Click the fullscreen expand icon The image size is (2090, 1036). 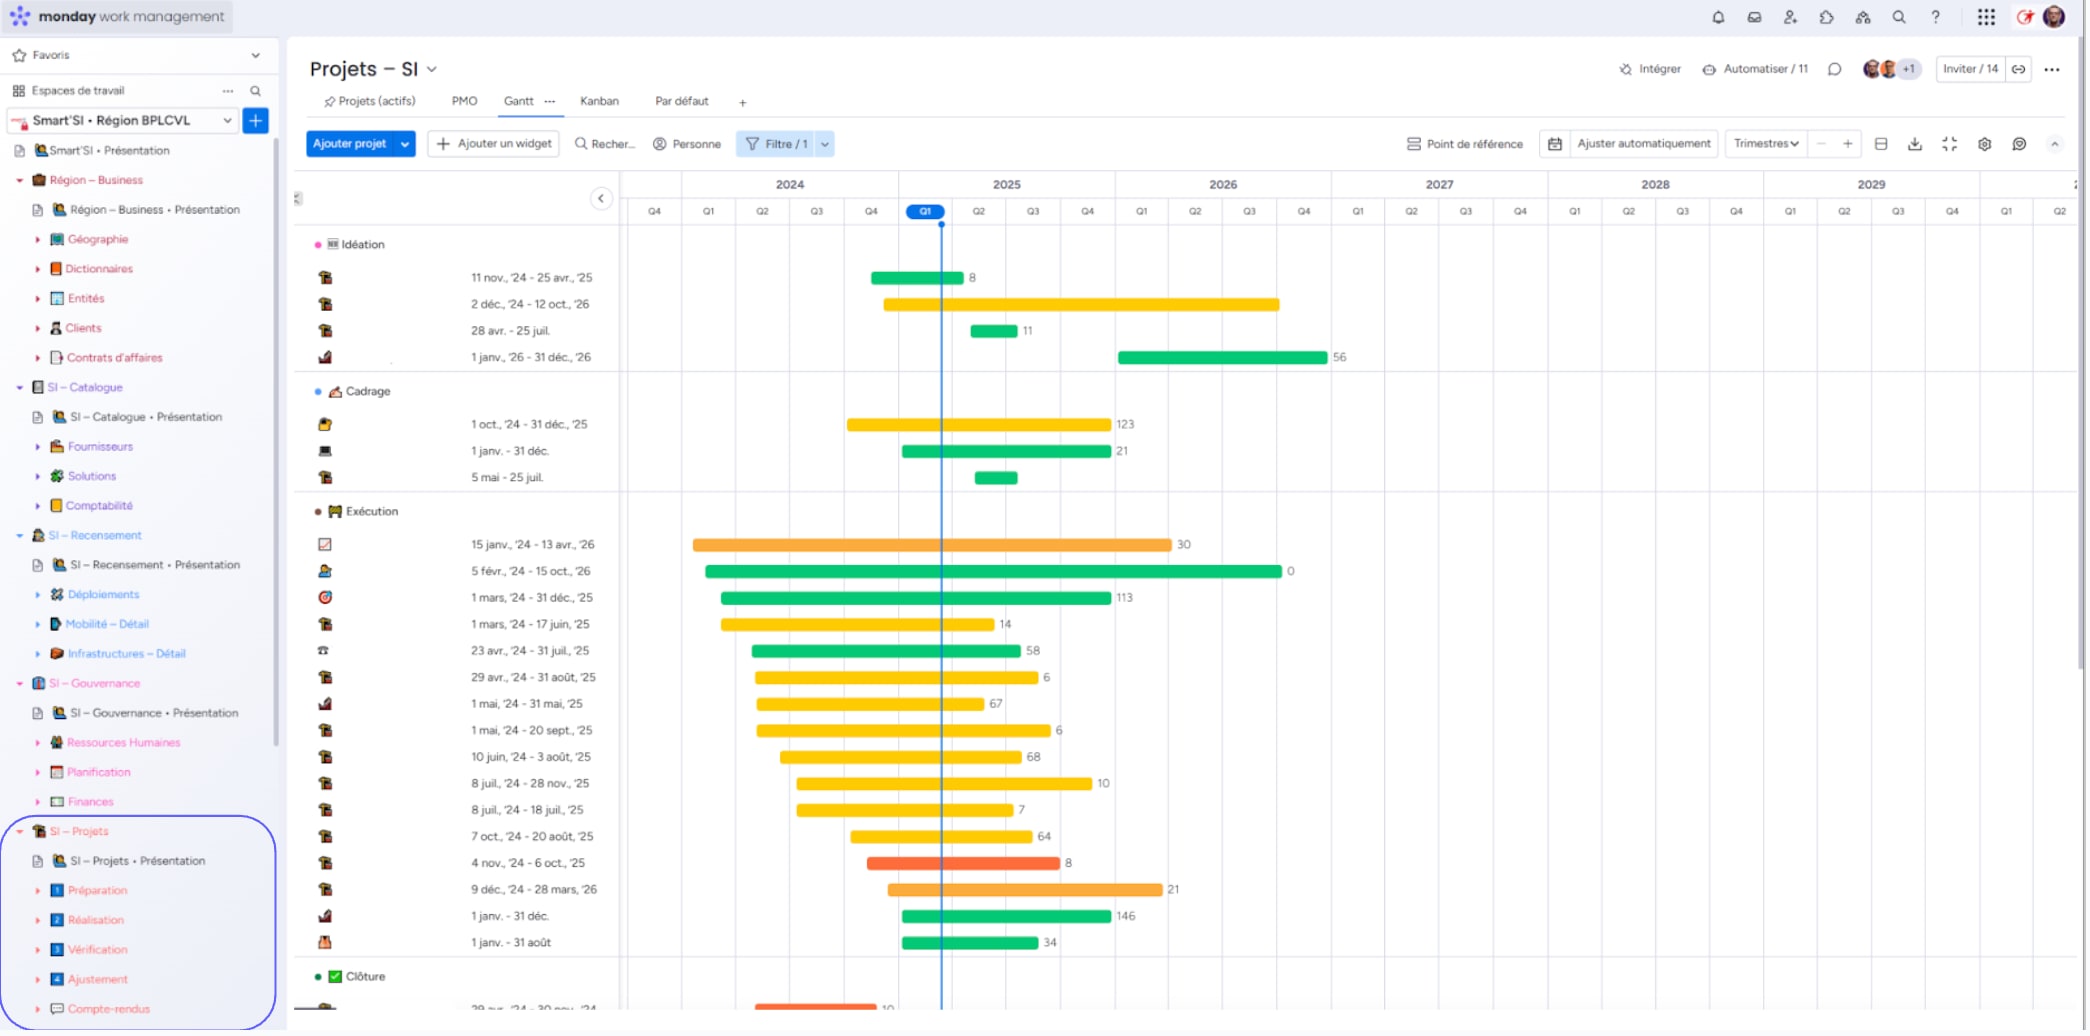click(1949, 144)
